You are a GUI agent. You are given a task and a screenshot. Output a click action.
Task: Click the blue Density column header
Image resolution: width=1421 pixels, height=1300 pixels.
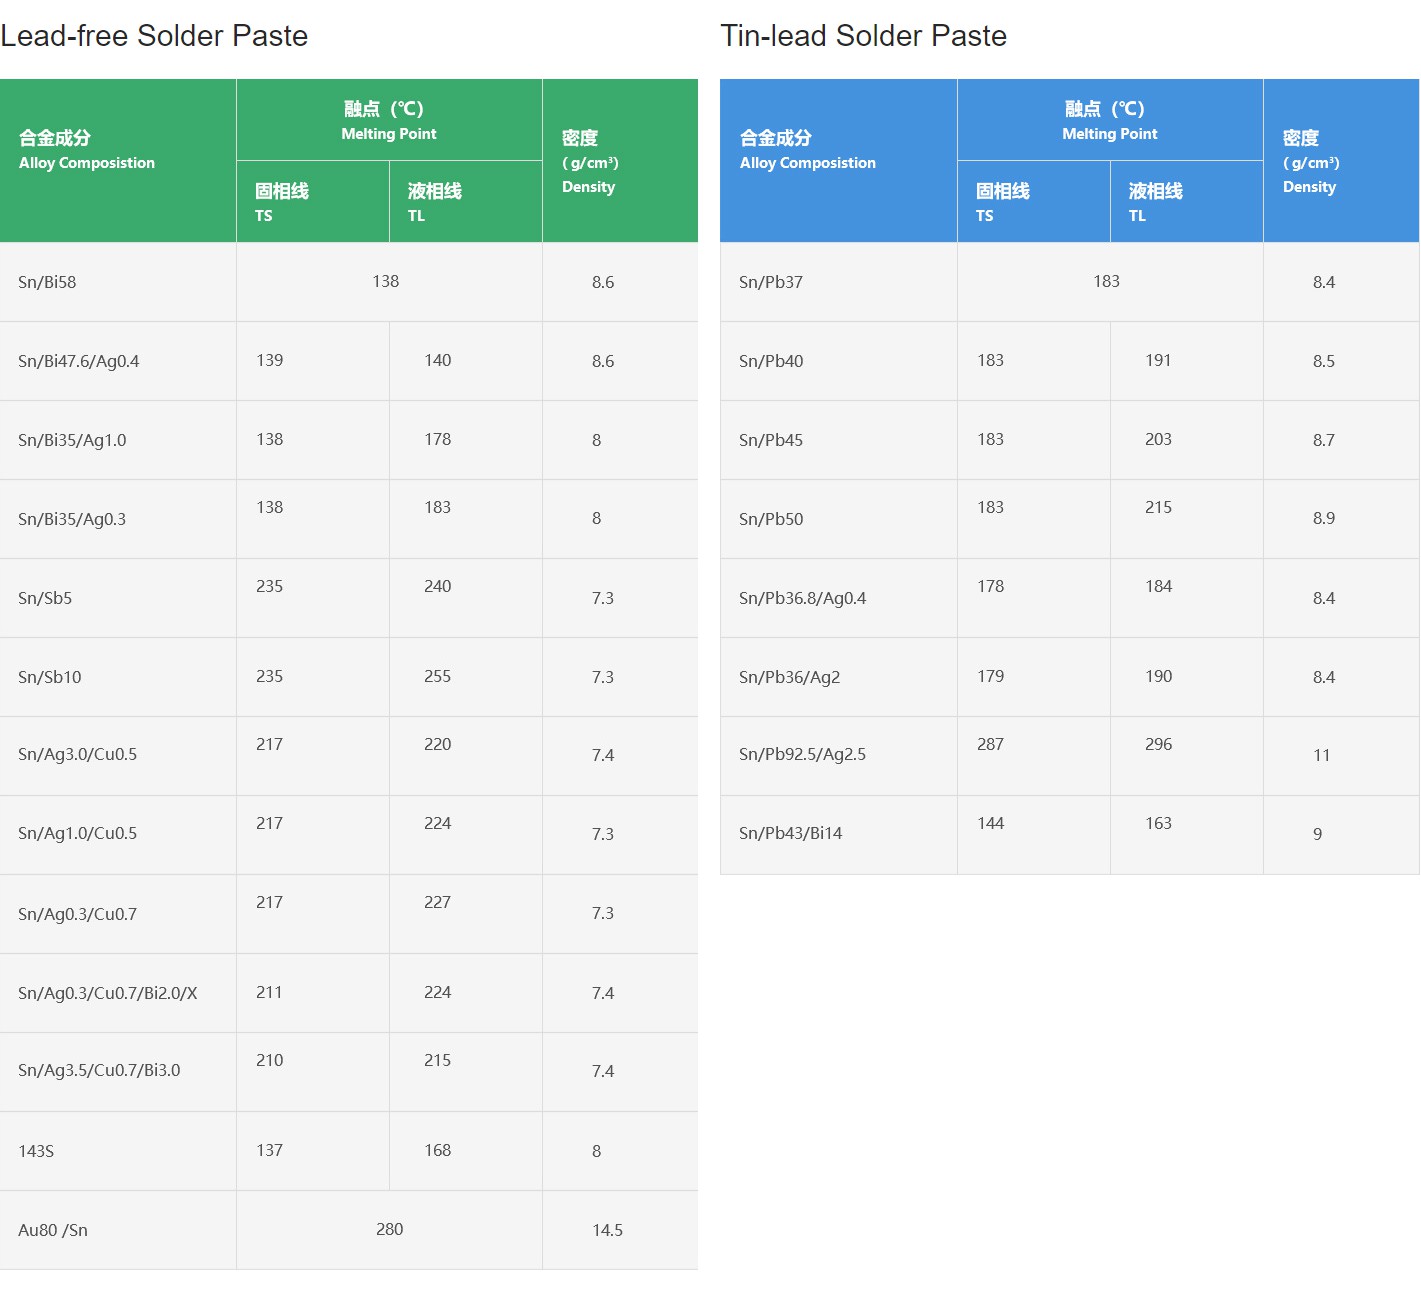(x=1310, y=161)
